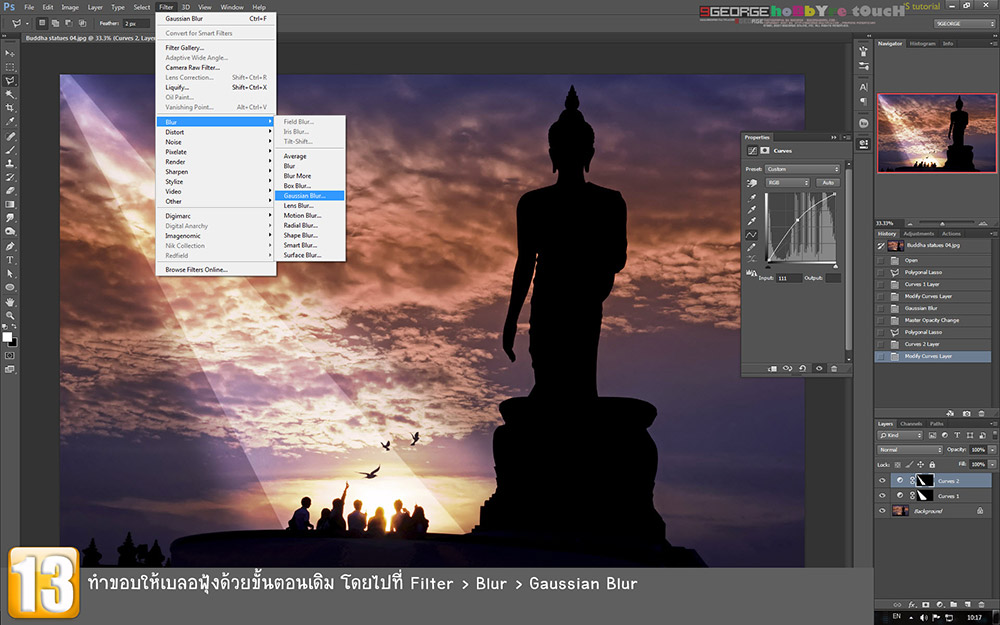The height and width of the screenshot is (625, 1000).
Task: Choose Motion Blur... from Blur submenu
Action: 310,216
